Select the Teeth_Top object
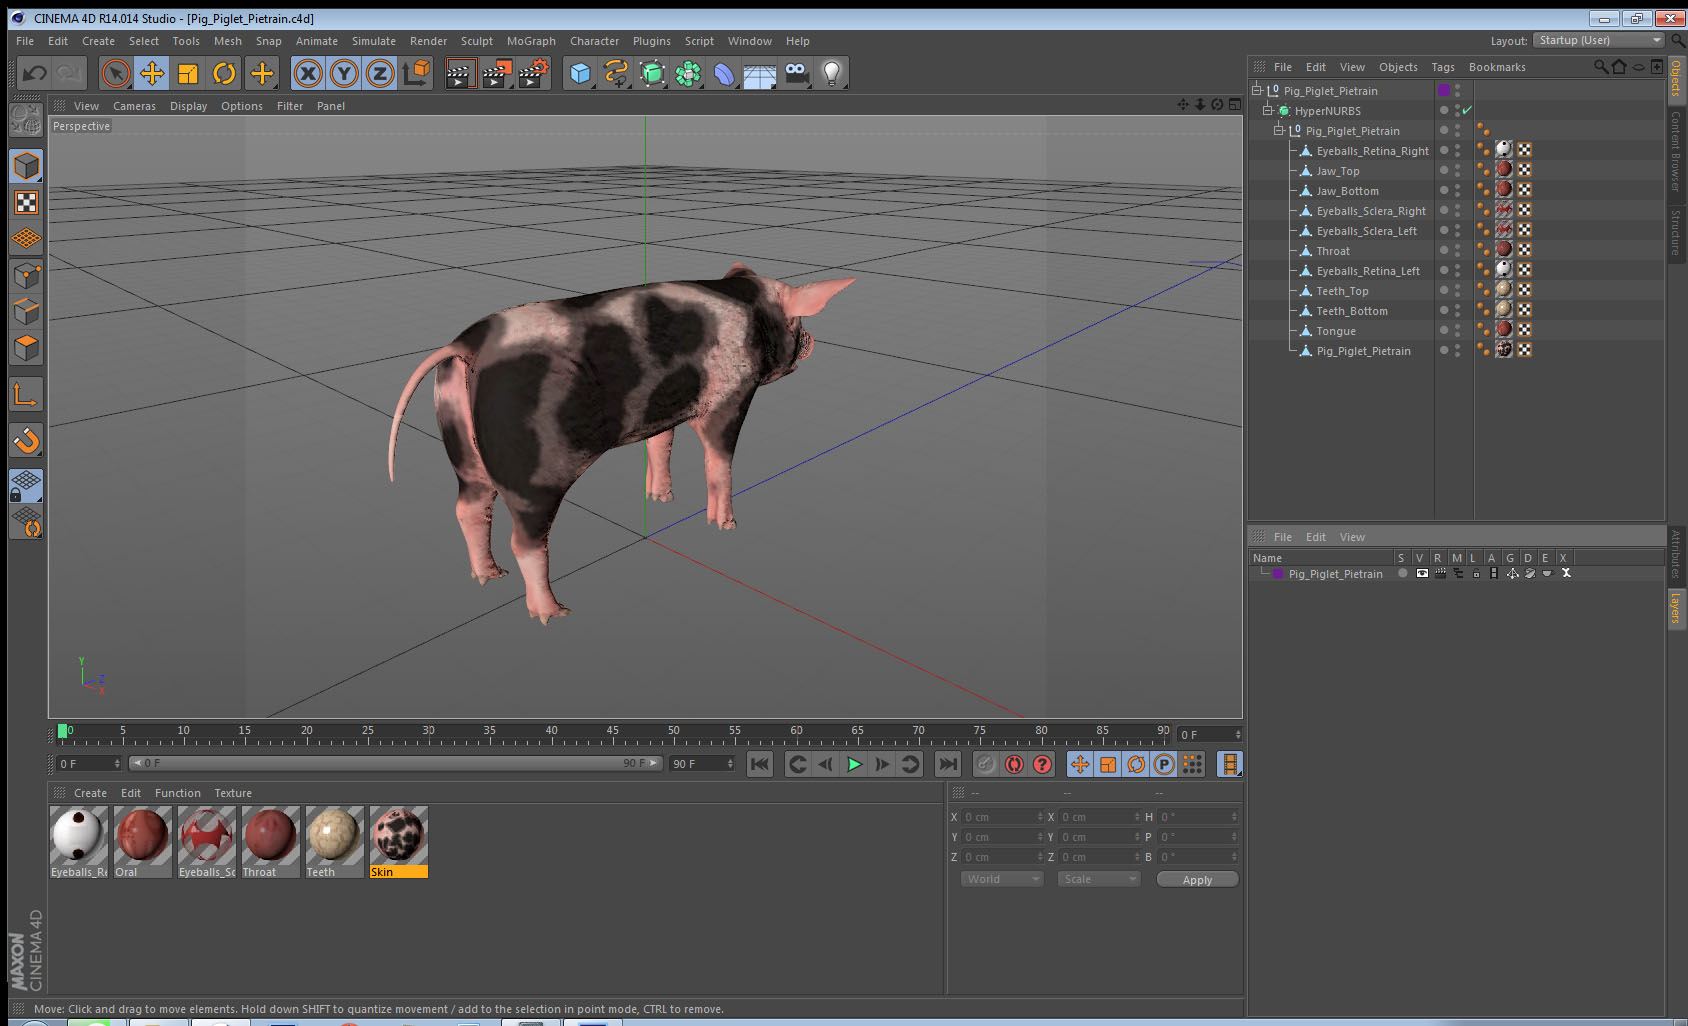This screenshot has width=1688, height=1026. click(x=1342, y=291)
